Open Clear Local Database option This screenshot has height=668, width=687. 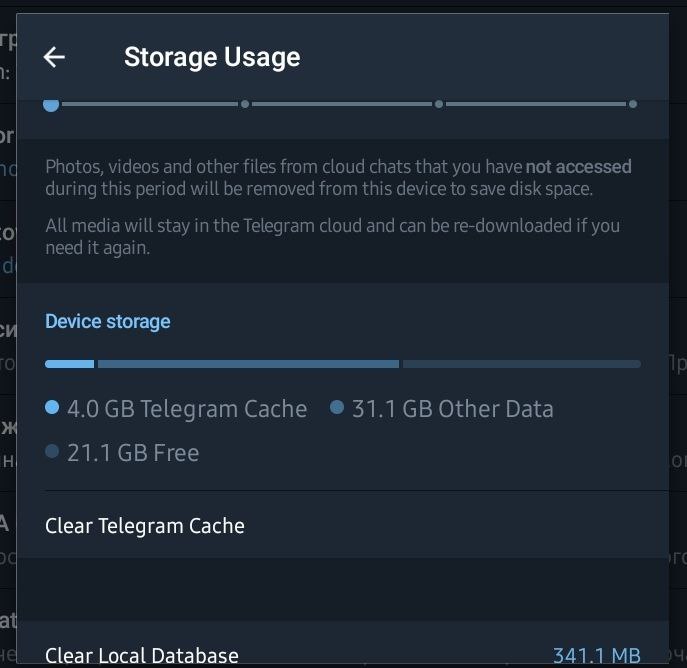[x=142, y=656]
